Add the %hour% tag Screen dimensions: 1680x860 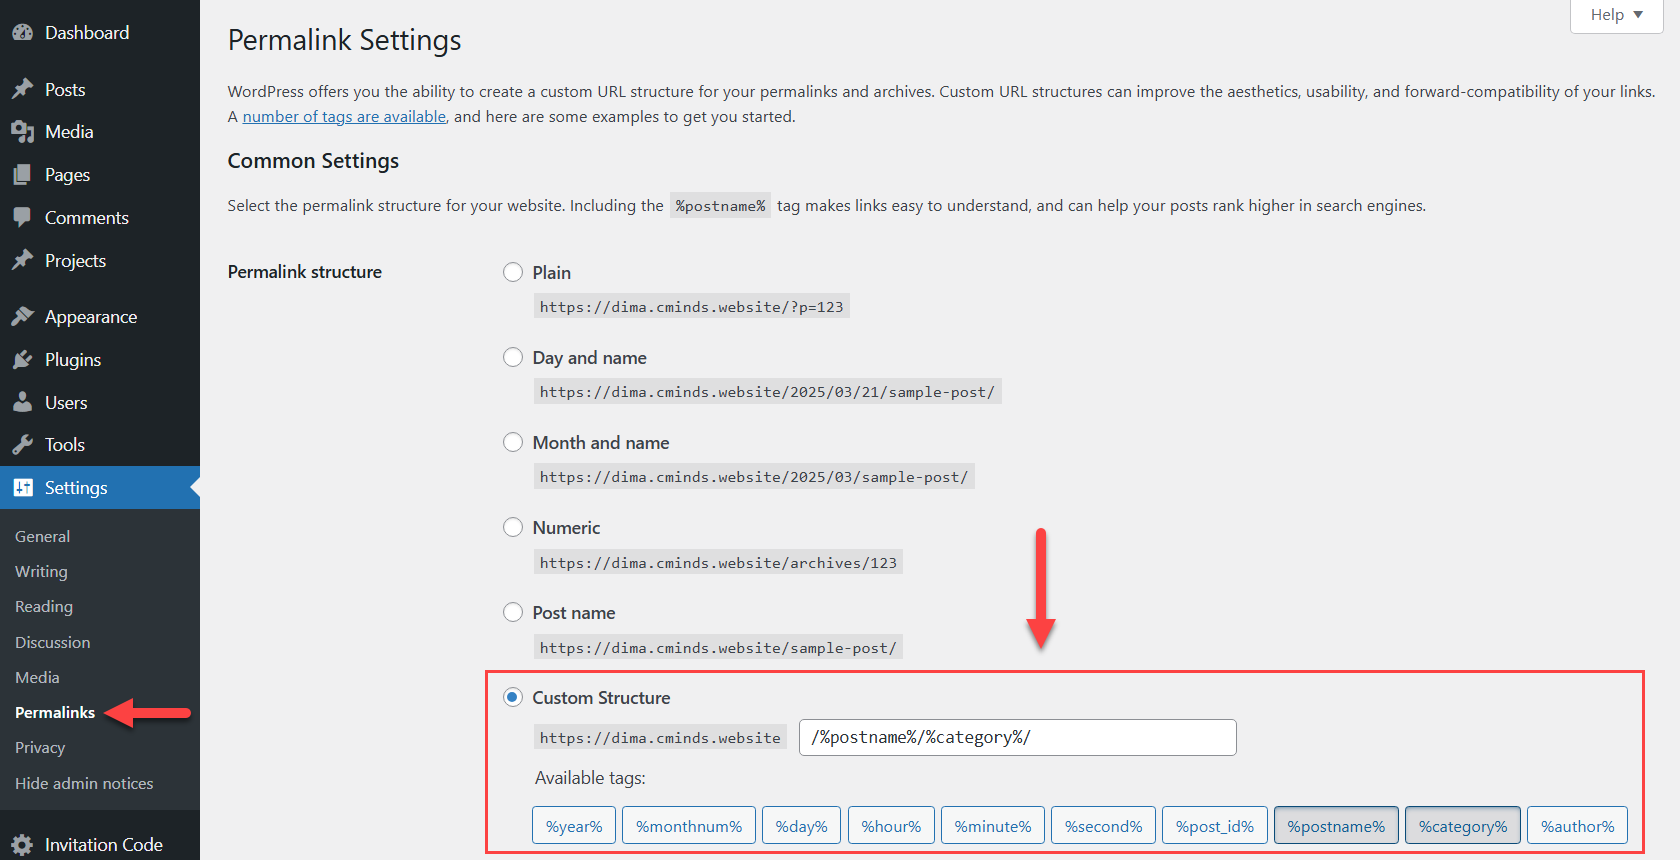pos(892,826)
